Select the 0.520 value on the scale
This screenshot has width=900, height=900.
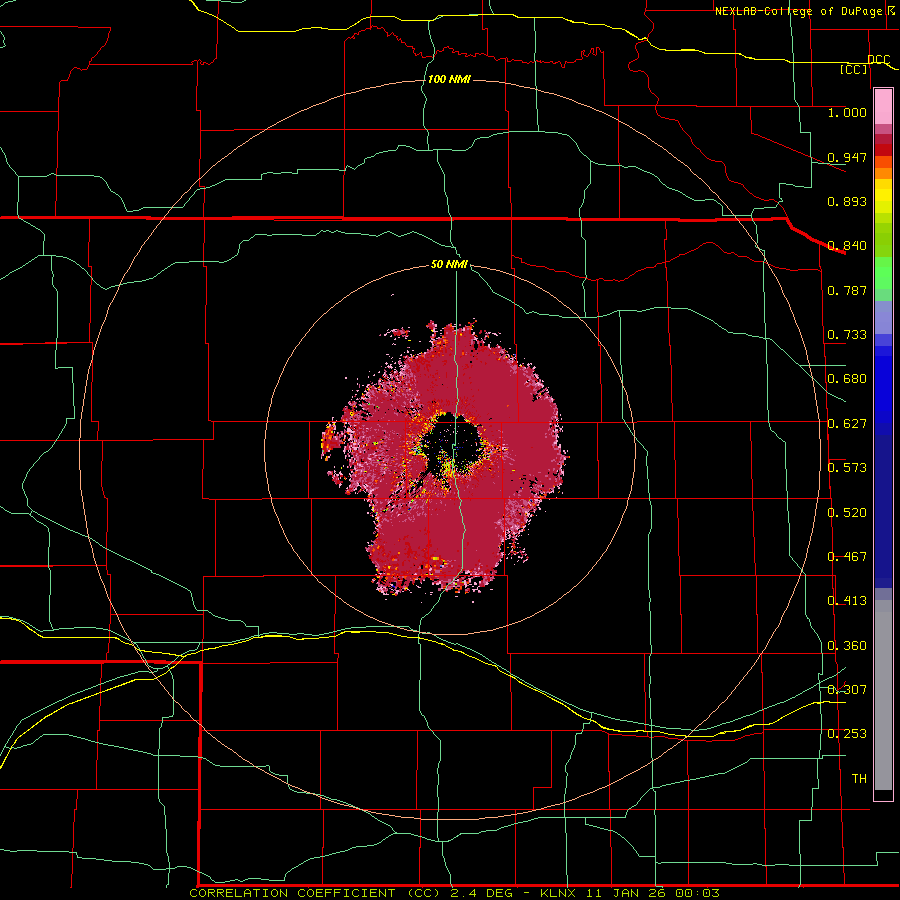847,513
